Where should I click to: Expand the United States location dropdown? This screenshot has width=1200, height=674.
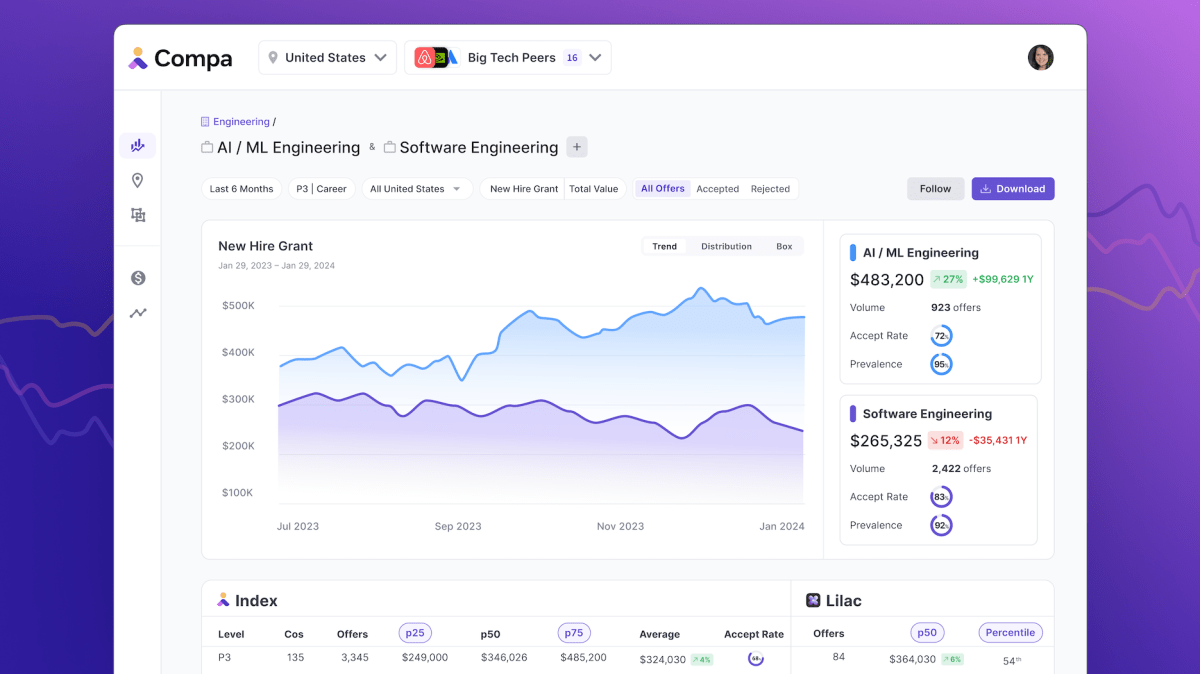[x=327, y=58]
